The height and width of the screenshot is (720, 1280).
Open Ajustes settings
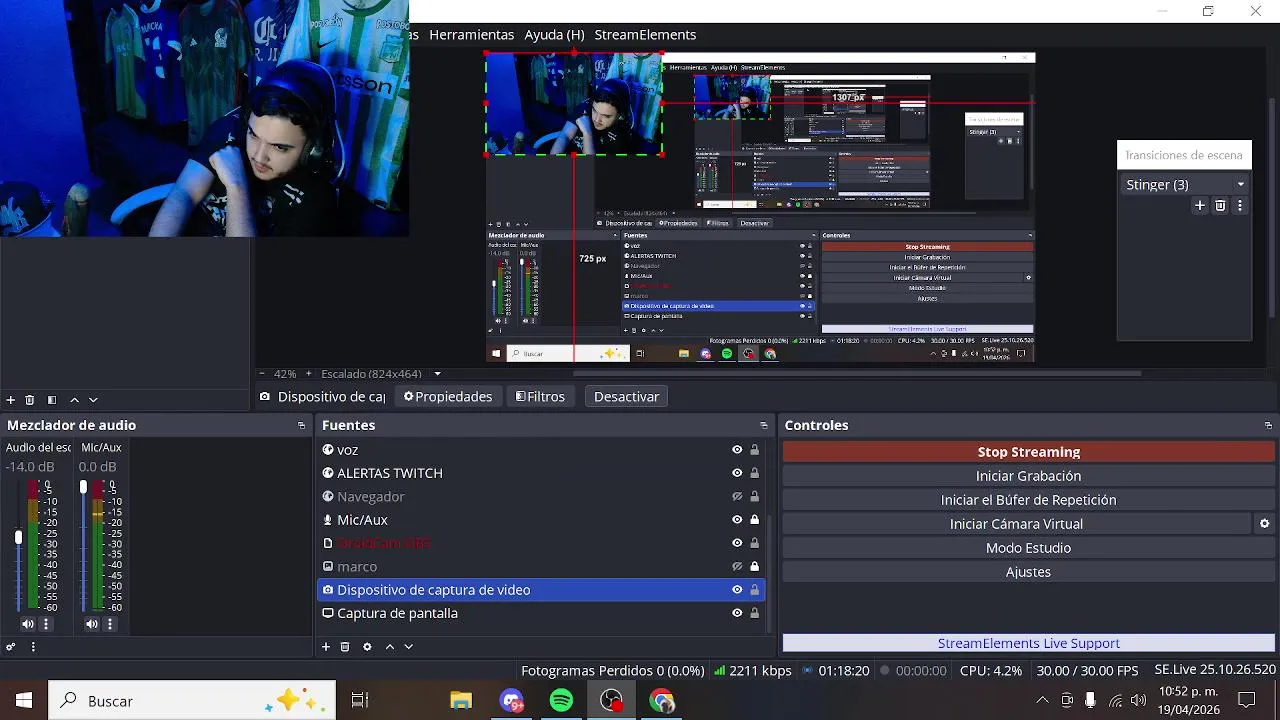tap(1029, 572)
